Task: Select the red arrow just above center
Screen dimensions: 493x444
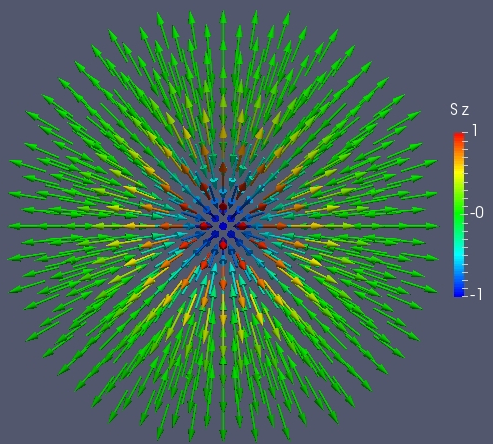Action: pyautogui.click(x=223, y=207)
